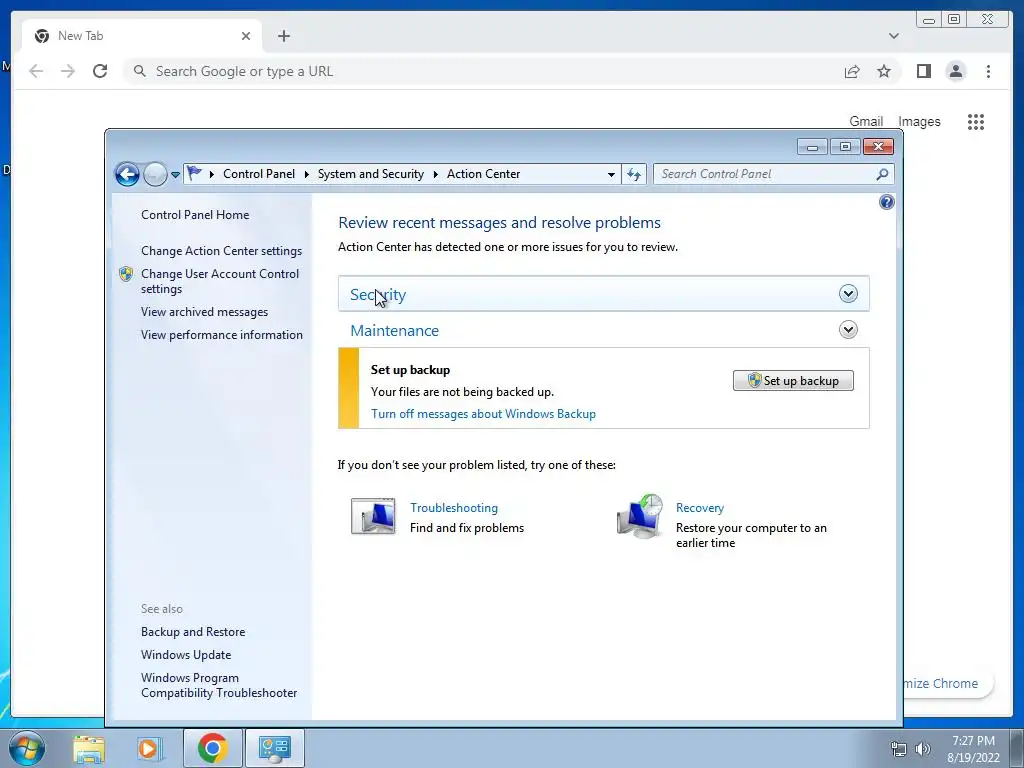
Task: Click the Recovery computer clock icon
Action: [640, 516]
